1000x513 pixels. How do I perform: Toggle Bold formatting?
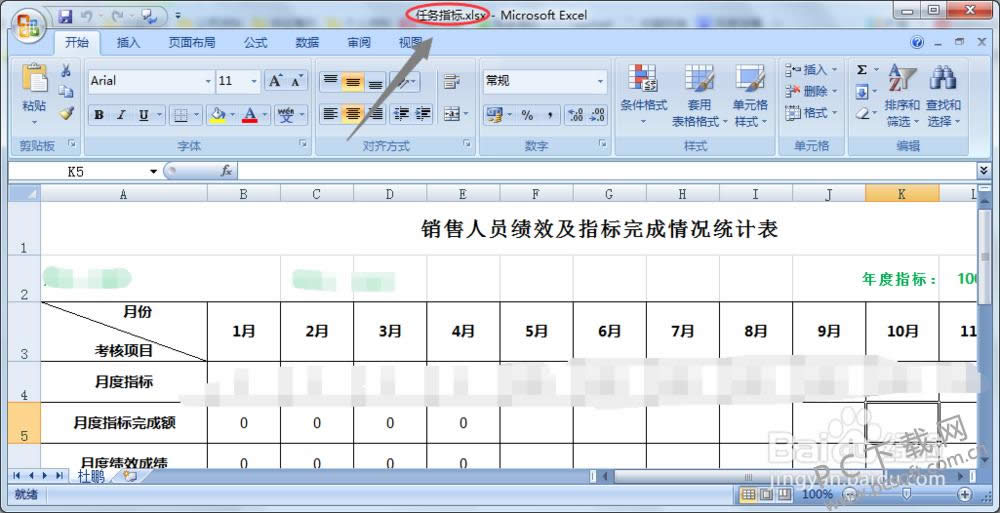[99, 115]
